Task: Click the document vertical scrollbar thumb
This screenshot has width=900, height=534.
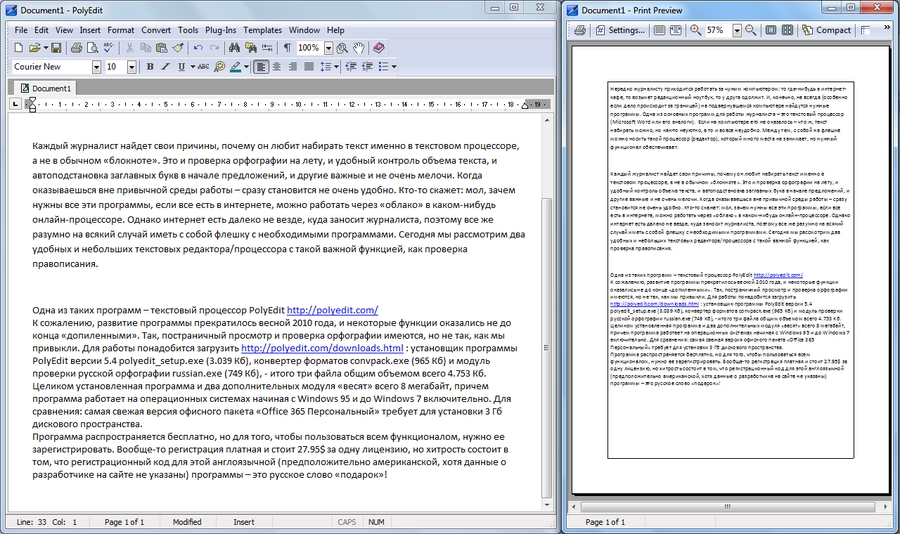Action: [x=546, y=347]
